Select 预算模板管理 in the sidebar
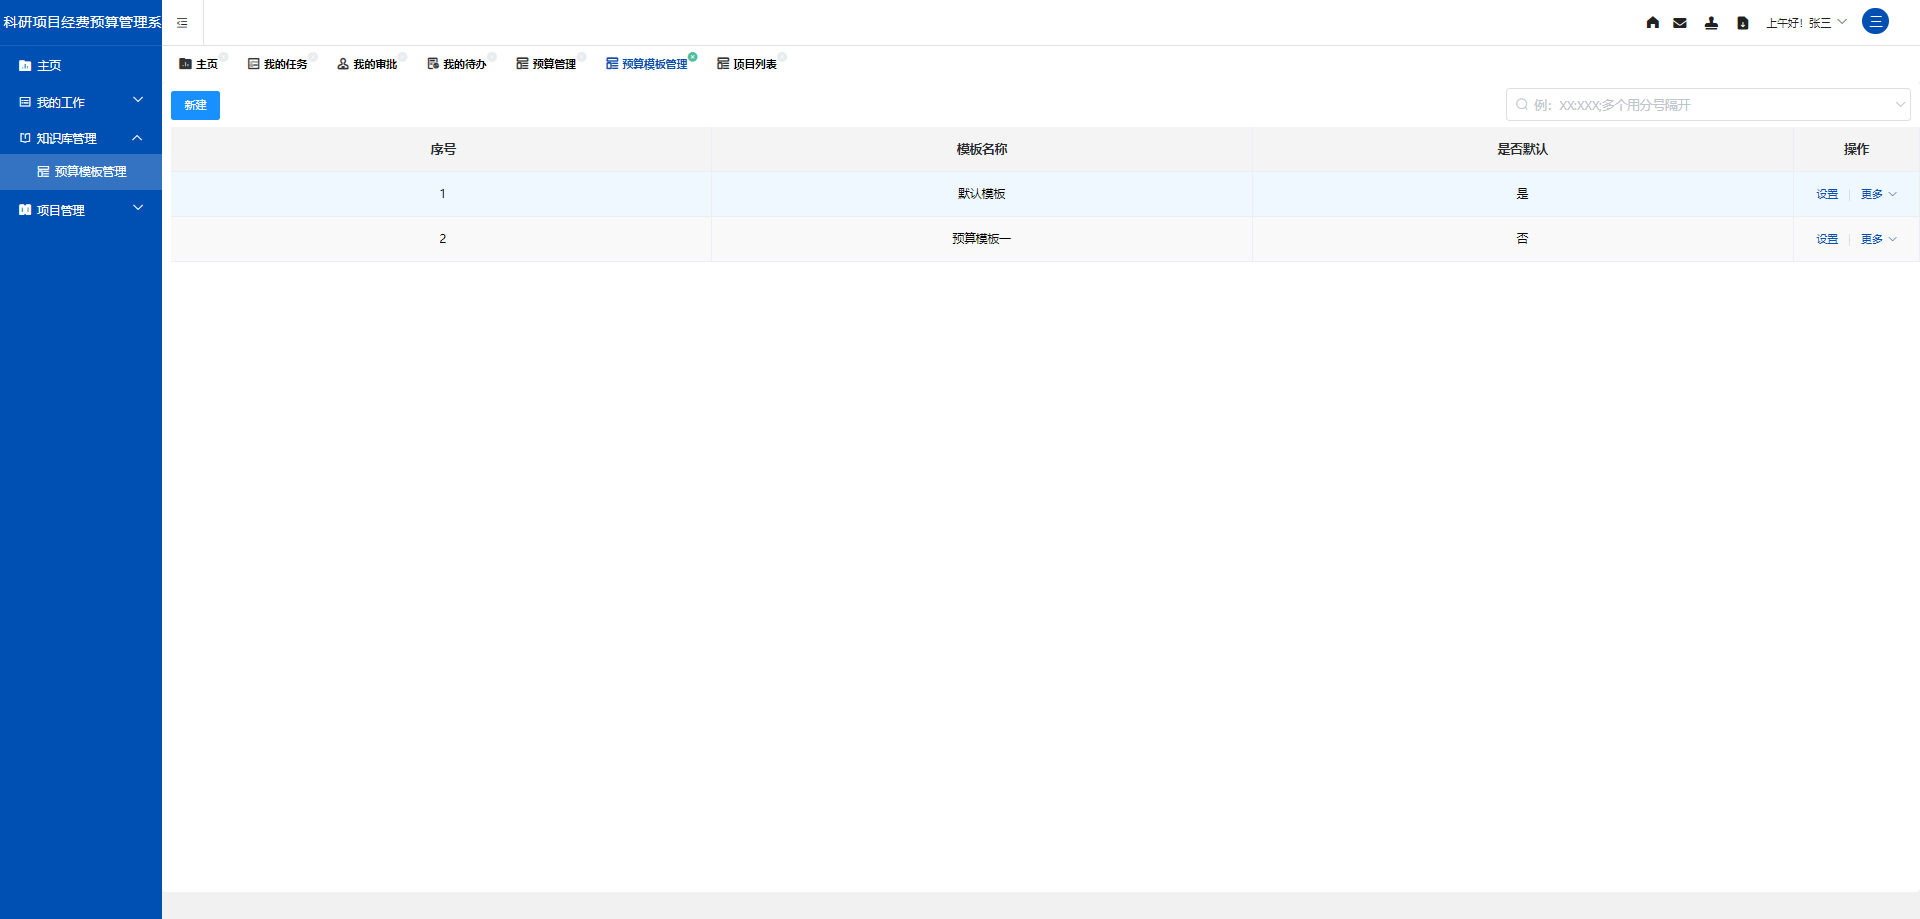Screen dimensions: 1920x919 (81, 172)
